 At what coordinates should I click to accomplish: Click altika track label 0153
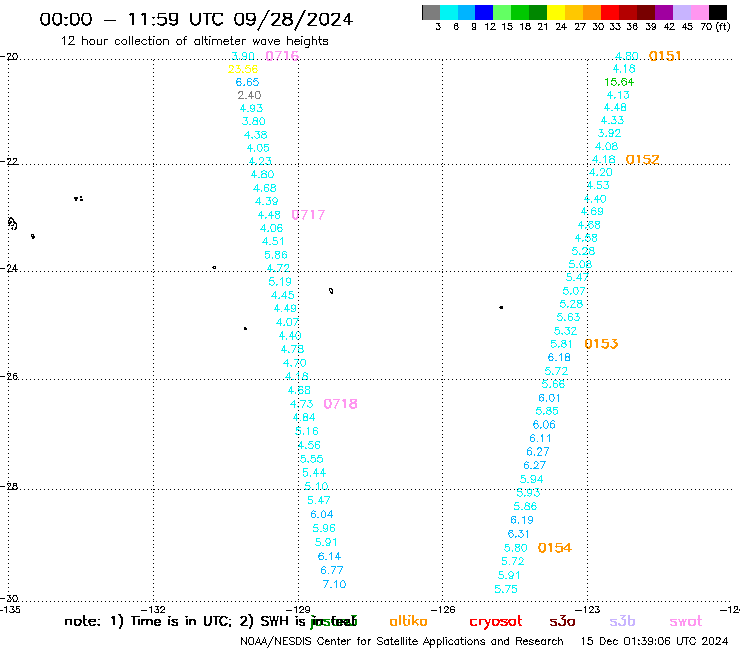(x=601, y=344)
